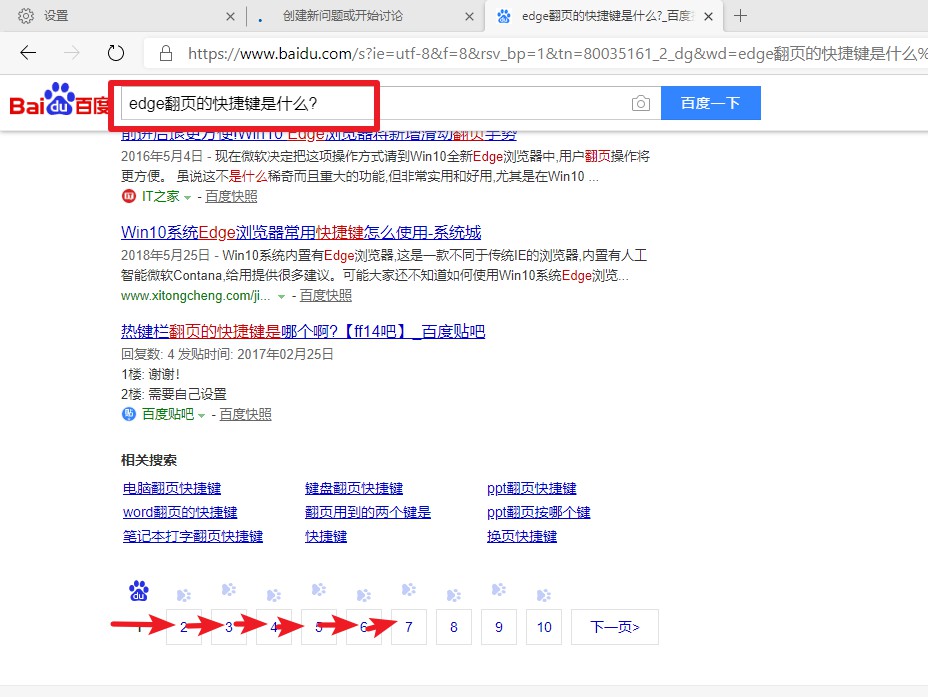Switch to the 设置 tab
This screenshot has width=928, height=697.
pyautogui.click(x=121, y=16)
